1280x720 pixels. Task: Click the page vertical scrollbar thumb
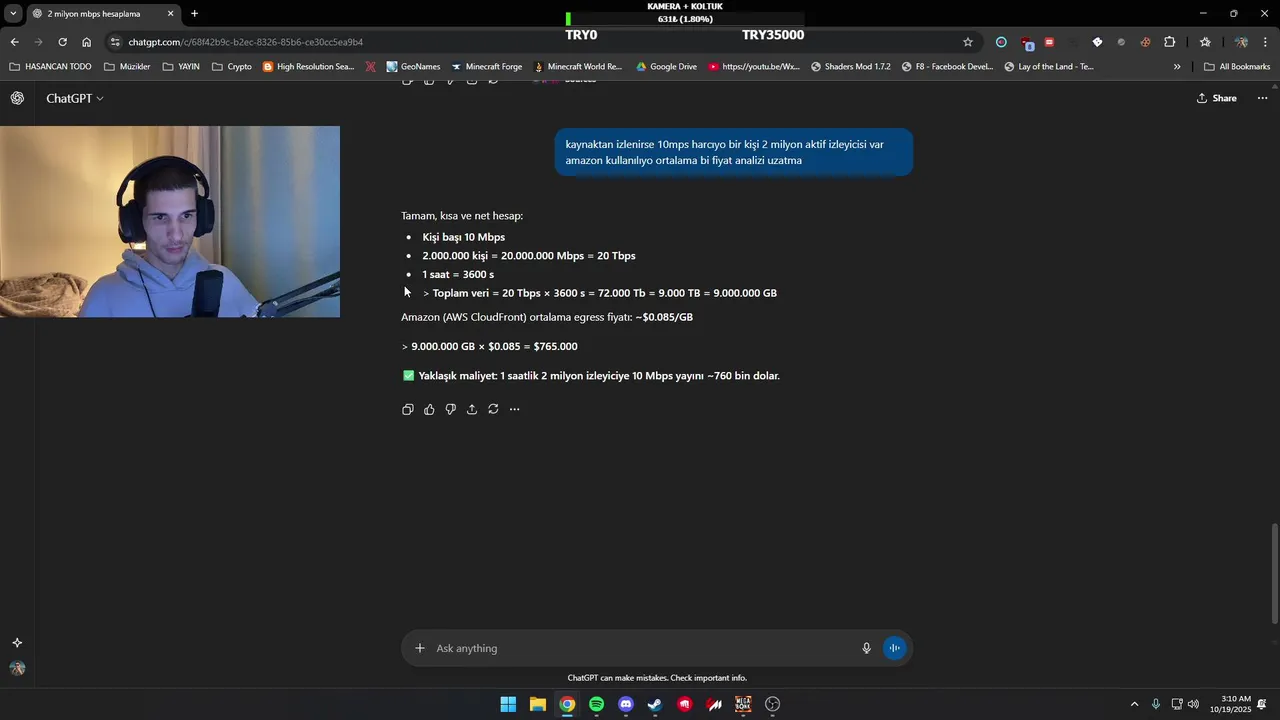[x=1274, y=573]
